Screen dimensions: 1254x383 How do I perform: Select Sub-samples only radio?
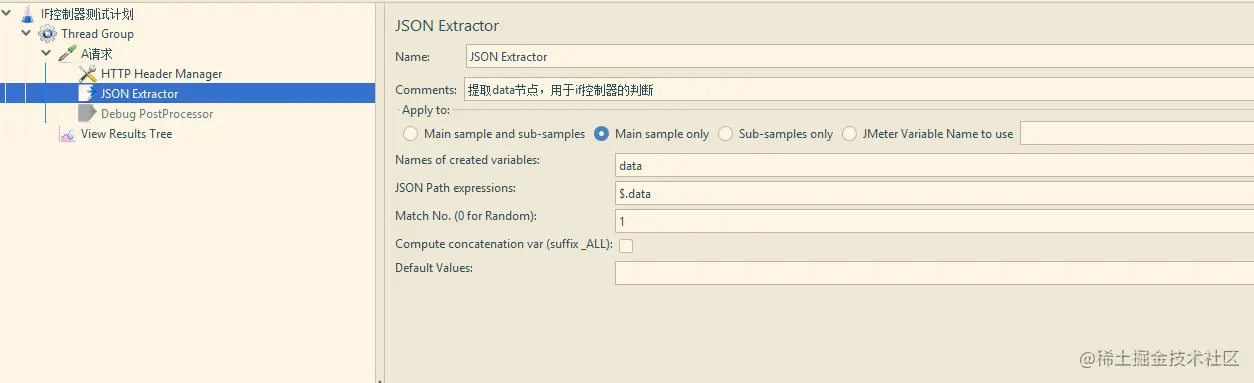(725, 134)
